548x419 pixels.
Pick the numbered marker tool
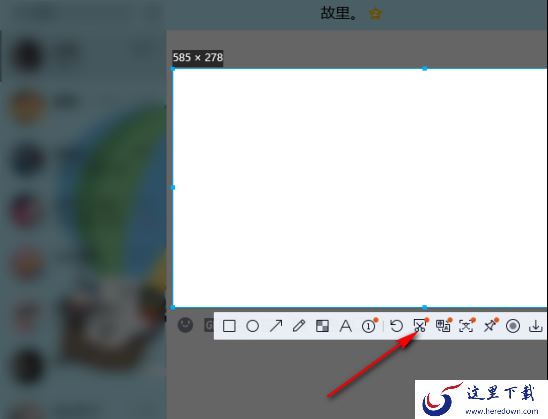(369, 326)
